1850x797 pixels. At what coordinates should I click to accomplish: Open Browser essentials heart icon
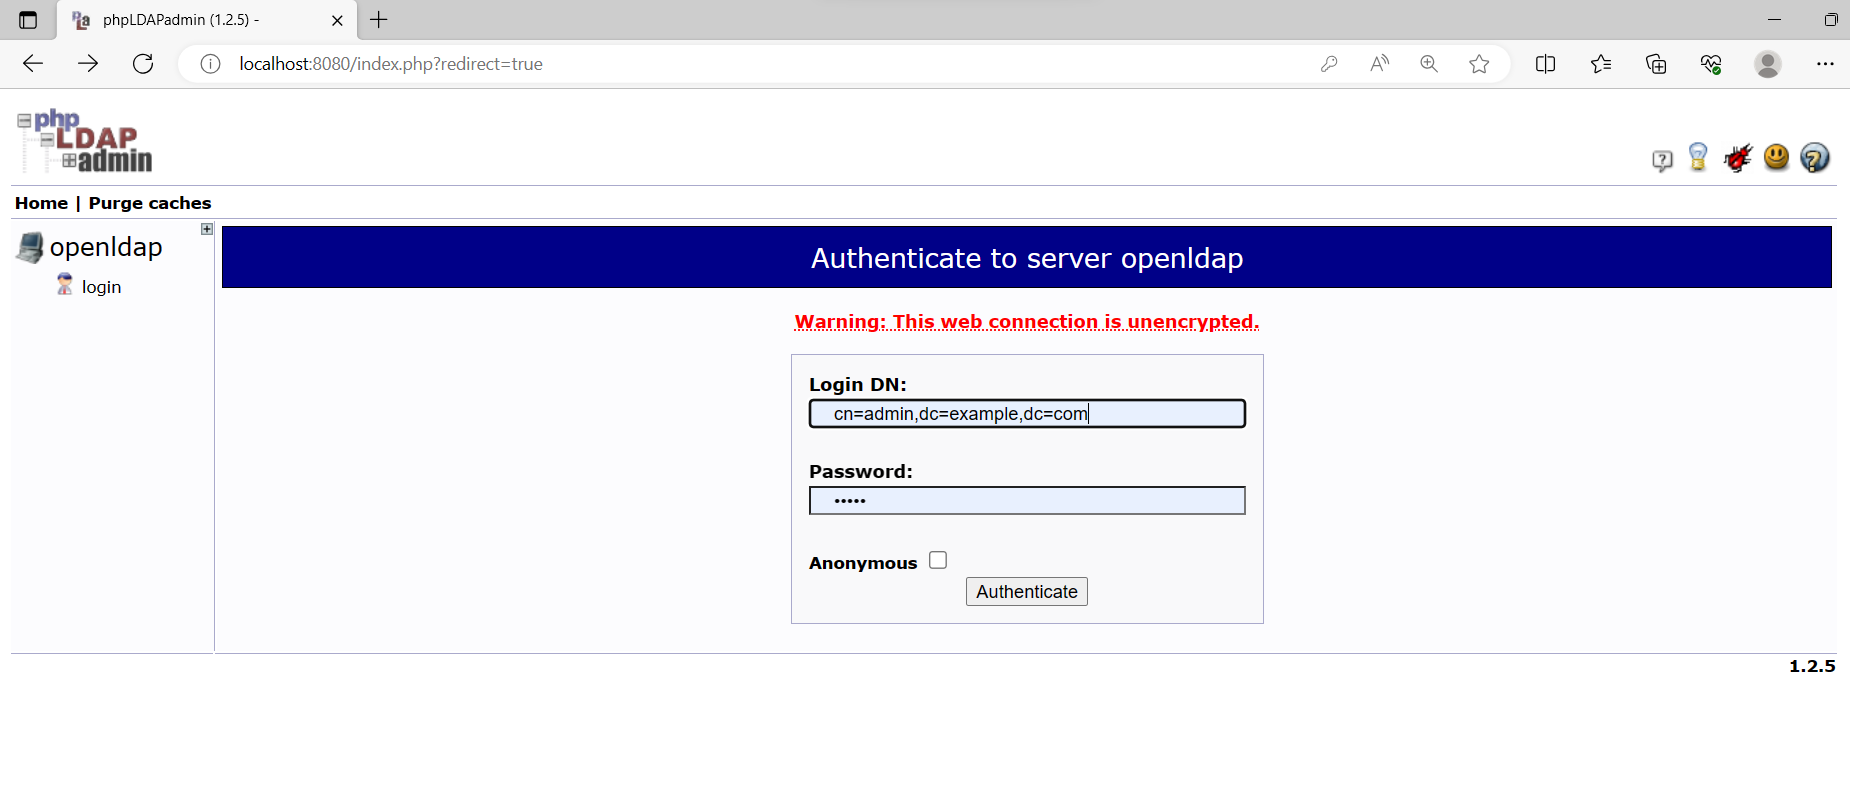[x=1711, y=64]
